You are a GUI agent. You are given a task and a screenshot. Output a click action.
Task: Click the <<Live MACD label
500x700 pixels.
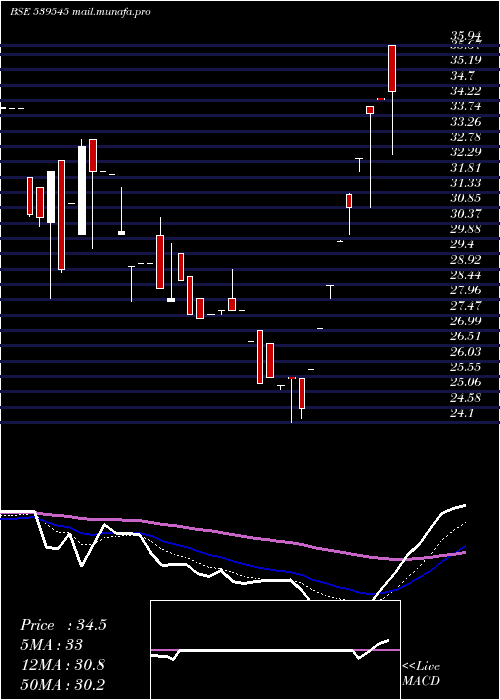tap(421, 673)
